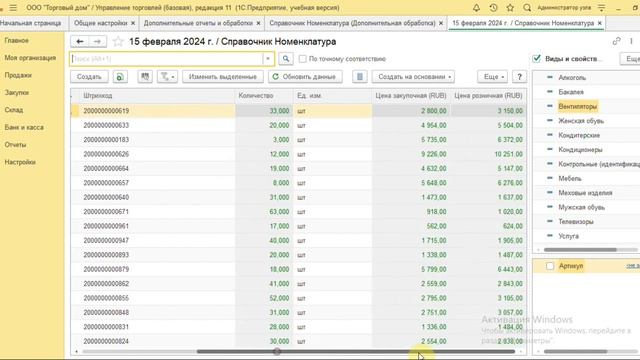This screenshot has height=360, width=640.
Task: Open Создать на основании dropdown
Action: [413, 77]
